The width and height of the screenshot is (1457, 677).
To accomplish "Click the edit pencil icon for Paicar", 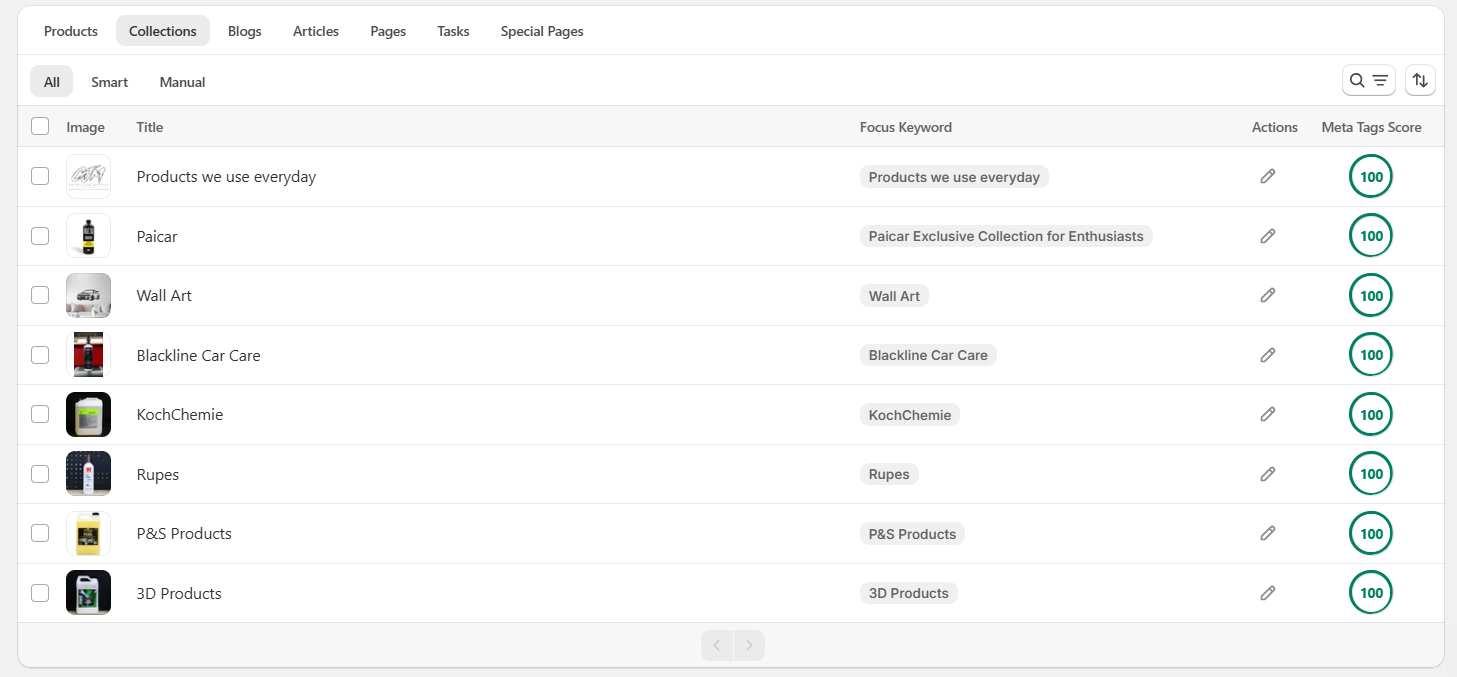I will [1268, 236].
